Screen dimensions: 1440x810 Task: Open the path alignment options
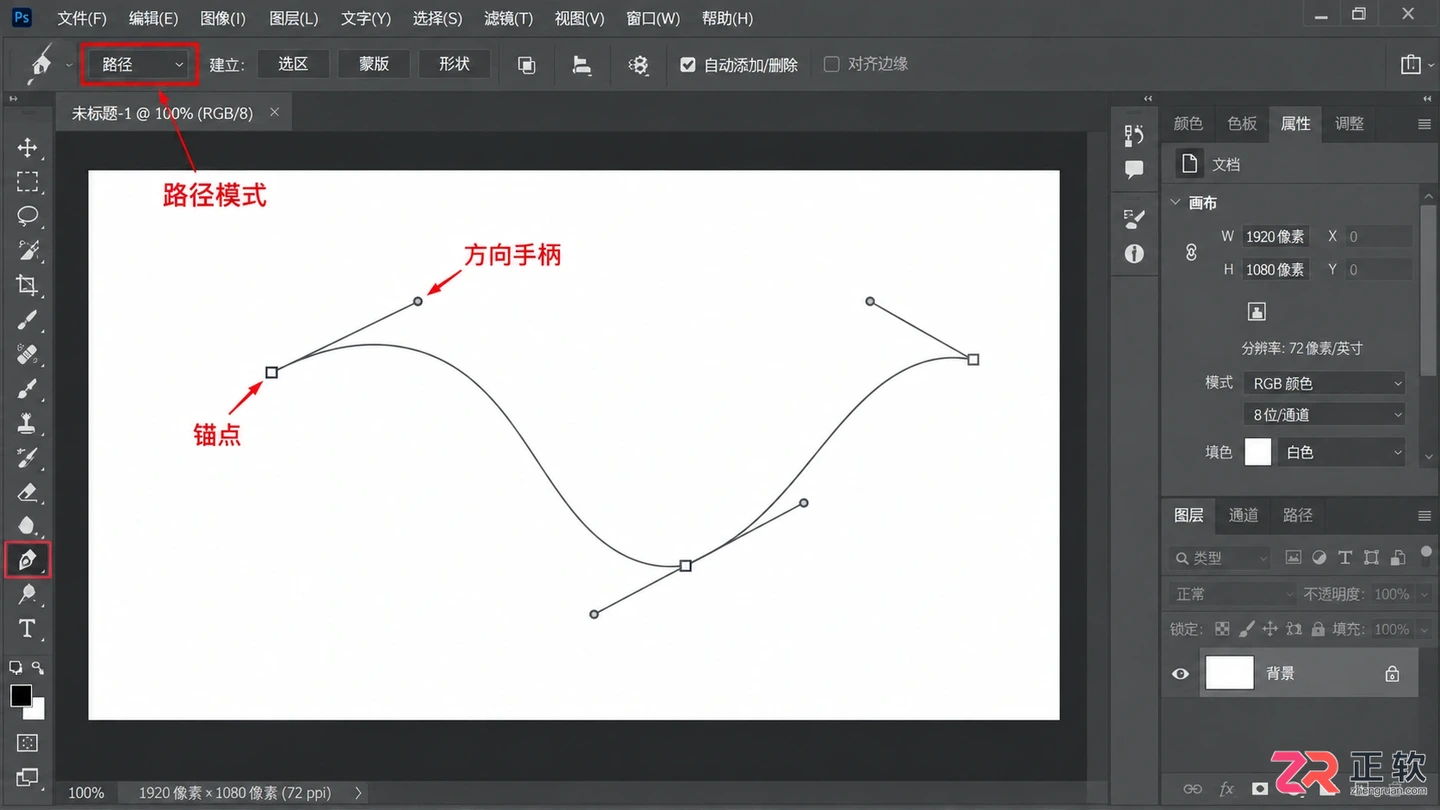click(581, 65)
